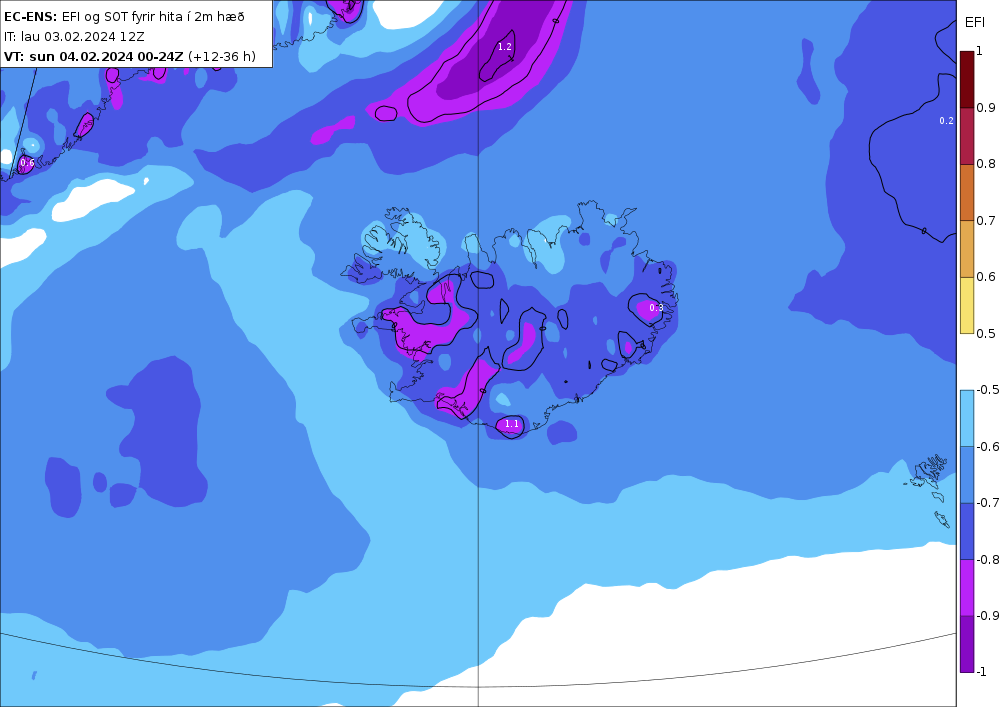This screenshot has height=707, width=1000.
Task: Click the 'IT: lau 03.02.2024 12Z' text line
Action: point(74,36)
